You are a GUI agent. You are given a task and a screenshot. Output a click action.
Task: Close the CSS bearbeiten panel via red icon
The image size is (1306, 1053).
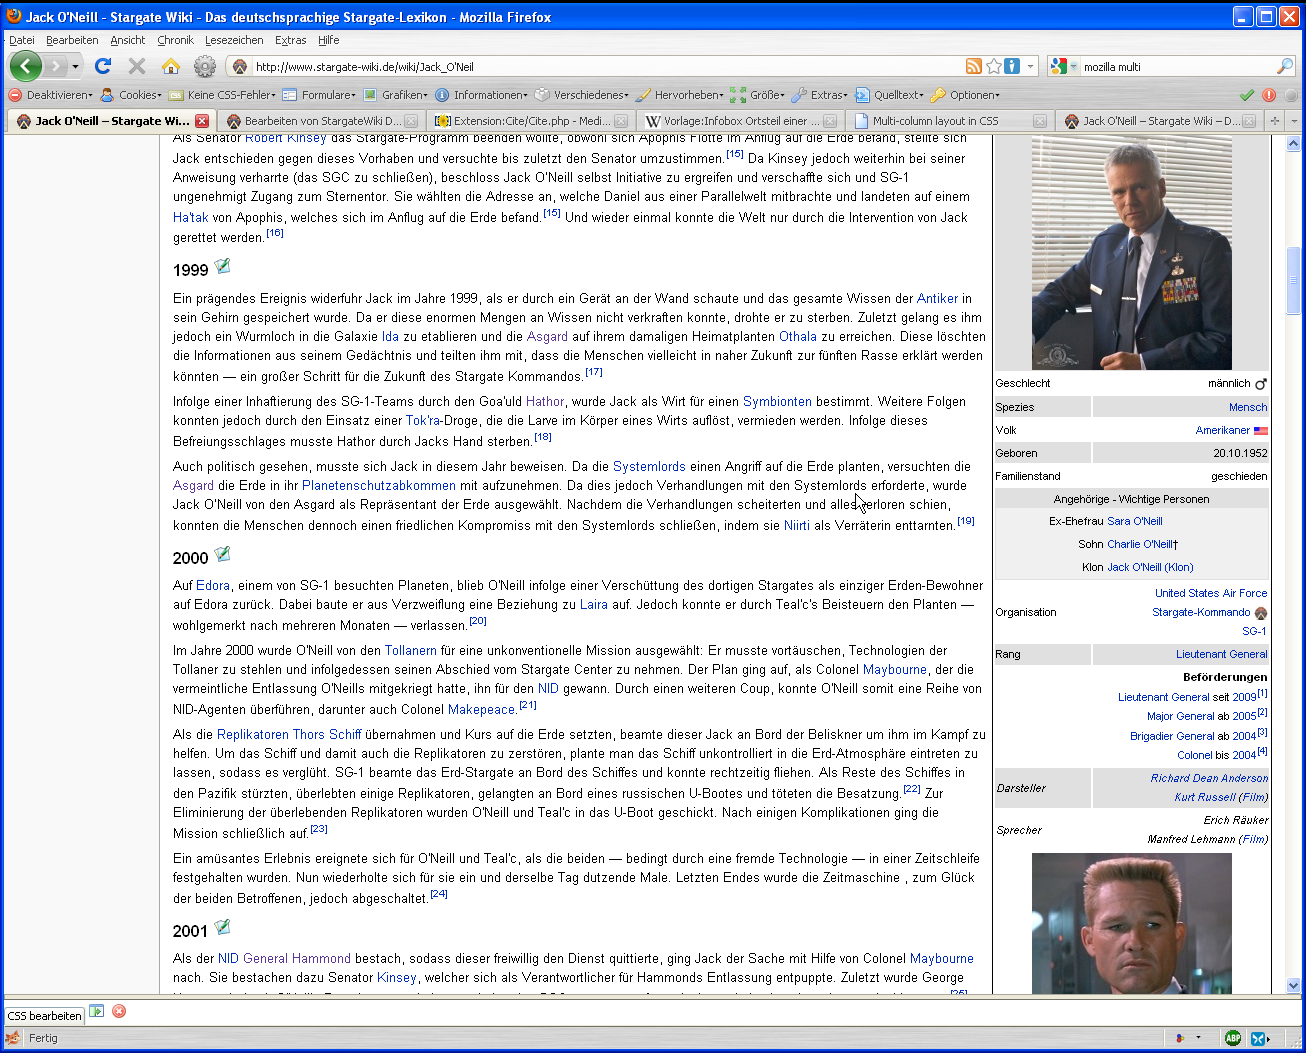[119, 1011]
